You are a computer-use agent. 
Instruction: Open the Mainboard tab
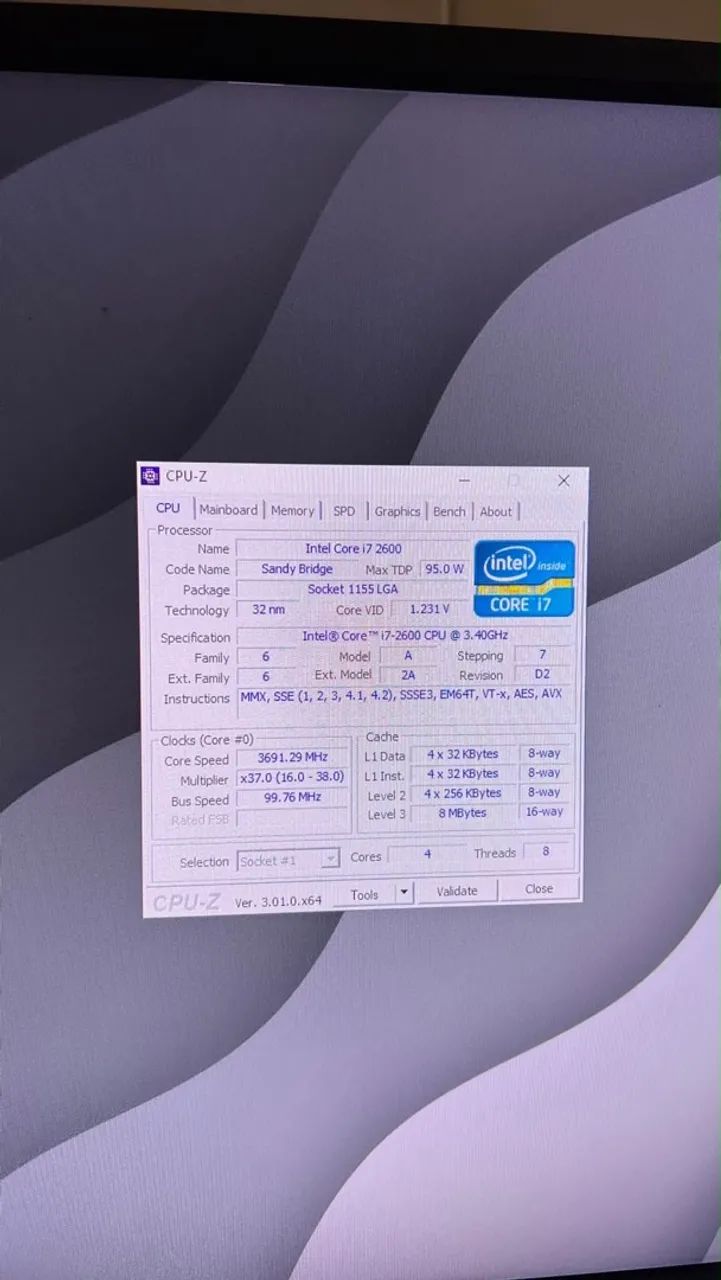coord(228,509)
